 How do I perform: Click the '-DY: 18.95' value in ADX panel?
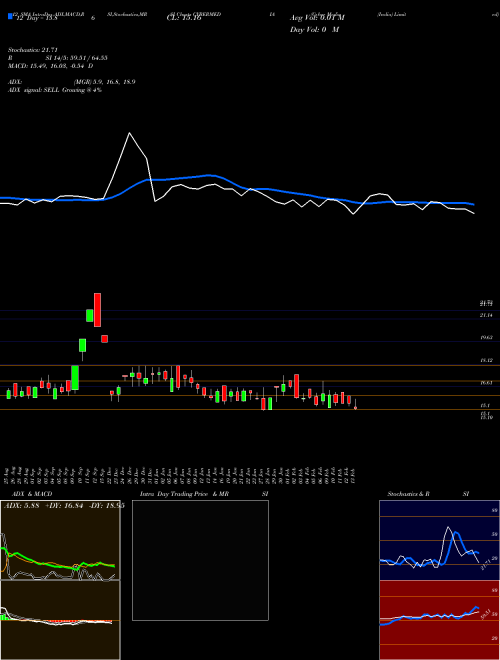pos(106,506)
